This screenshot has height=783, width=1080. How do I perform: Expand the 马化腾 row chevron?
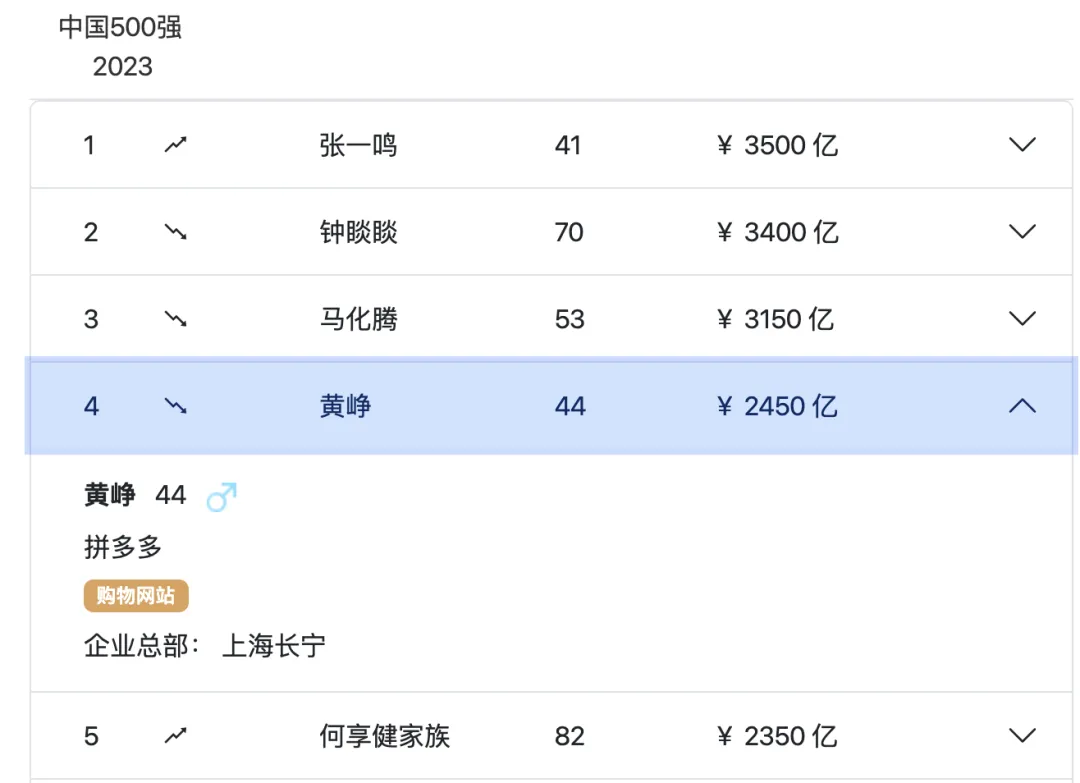click(x=1022, y=318)
